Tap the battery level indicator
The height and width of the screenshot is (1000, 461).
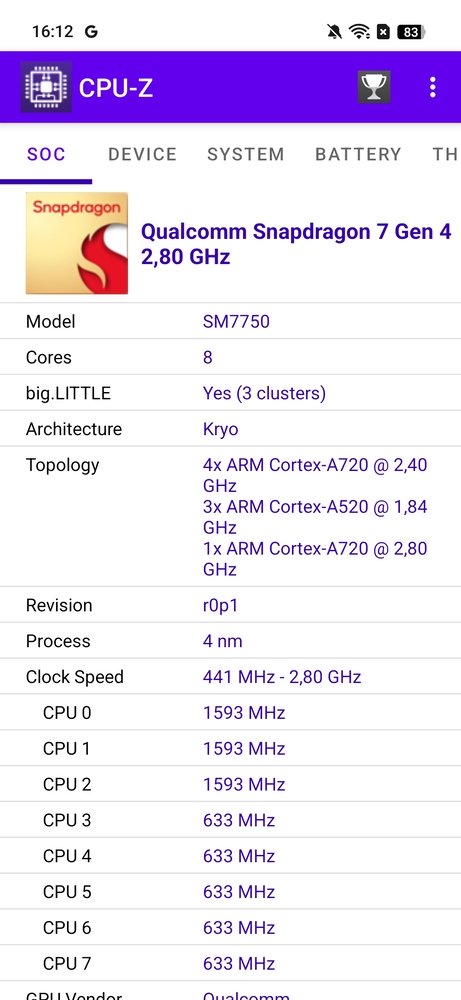[411, 31]
